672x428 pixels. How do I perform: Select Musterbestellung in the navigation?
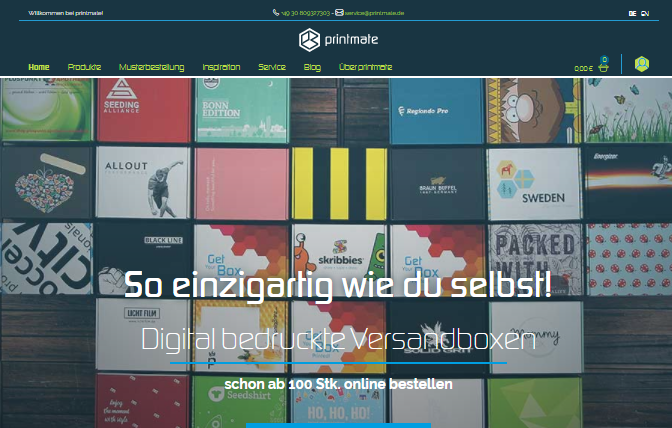pyautogui.click(x=151, y=67)
